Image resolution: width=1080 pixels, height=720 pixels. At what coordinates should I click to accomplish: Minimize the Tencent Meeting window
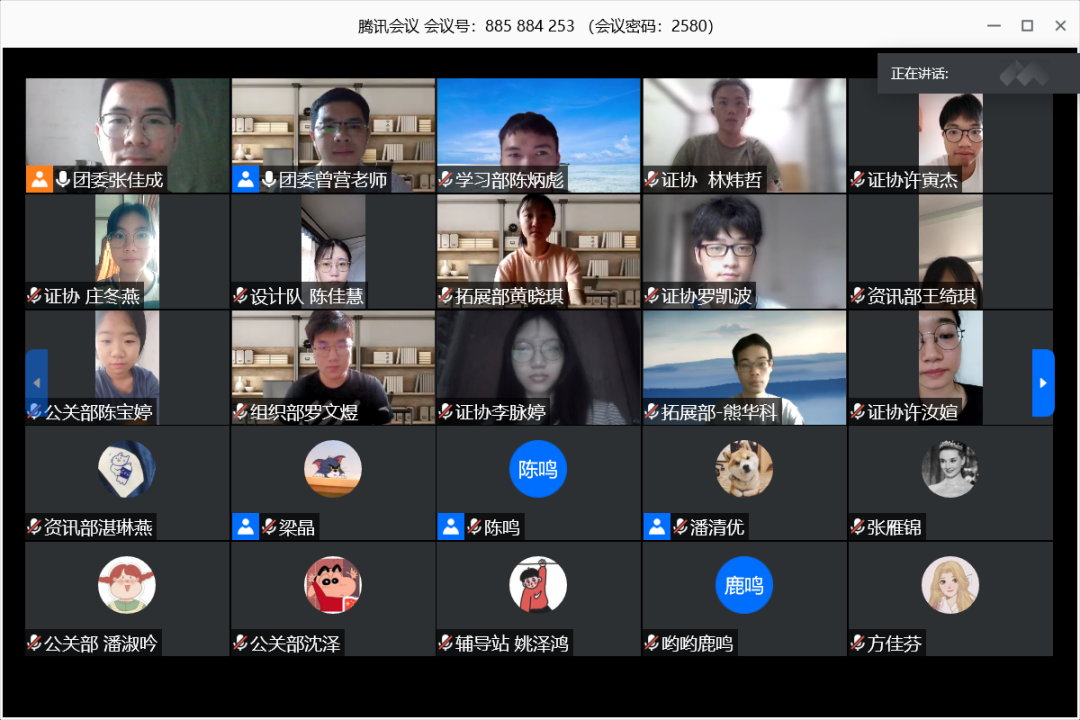[992, 26]
